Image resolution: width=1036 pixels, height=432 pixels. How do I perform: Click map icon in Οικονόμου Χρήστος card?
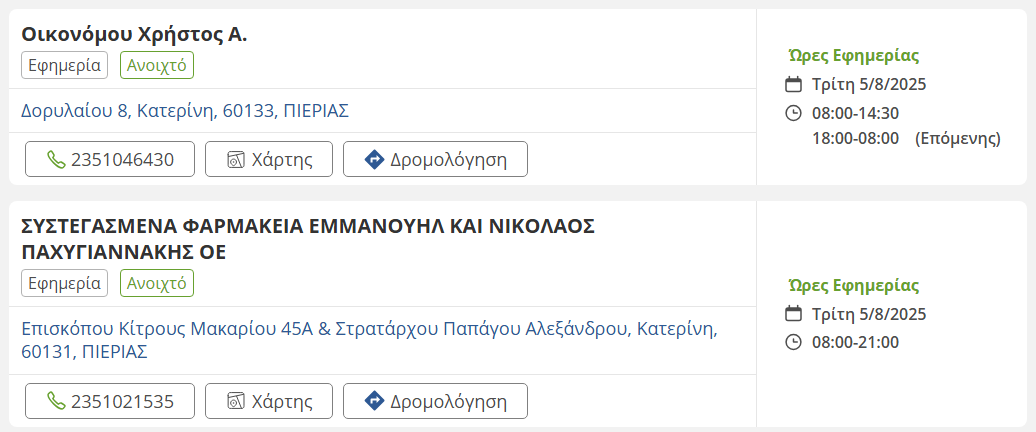click(235, 159)
